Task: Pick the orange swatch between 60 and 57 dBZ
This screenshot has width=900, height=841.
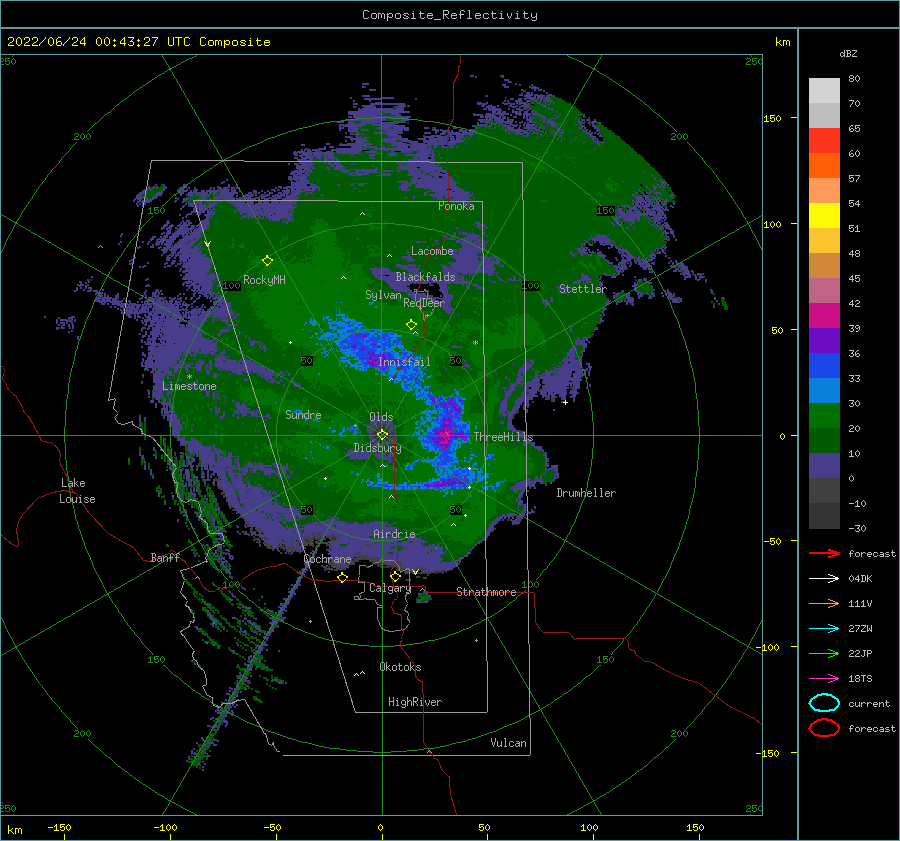Action: coord(824,166)
